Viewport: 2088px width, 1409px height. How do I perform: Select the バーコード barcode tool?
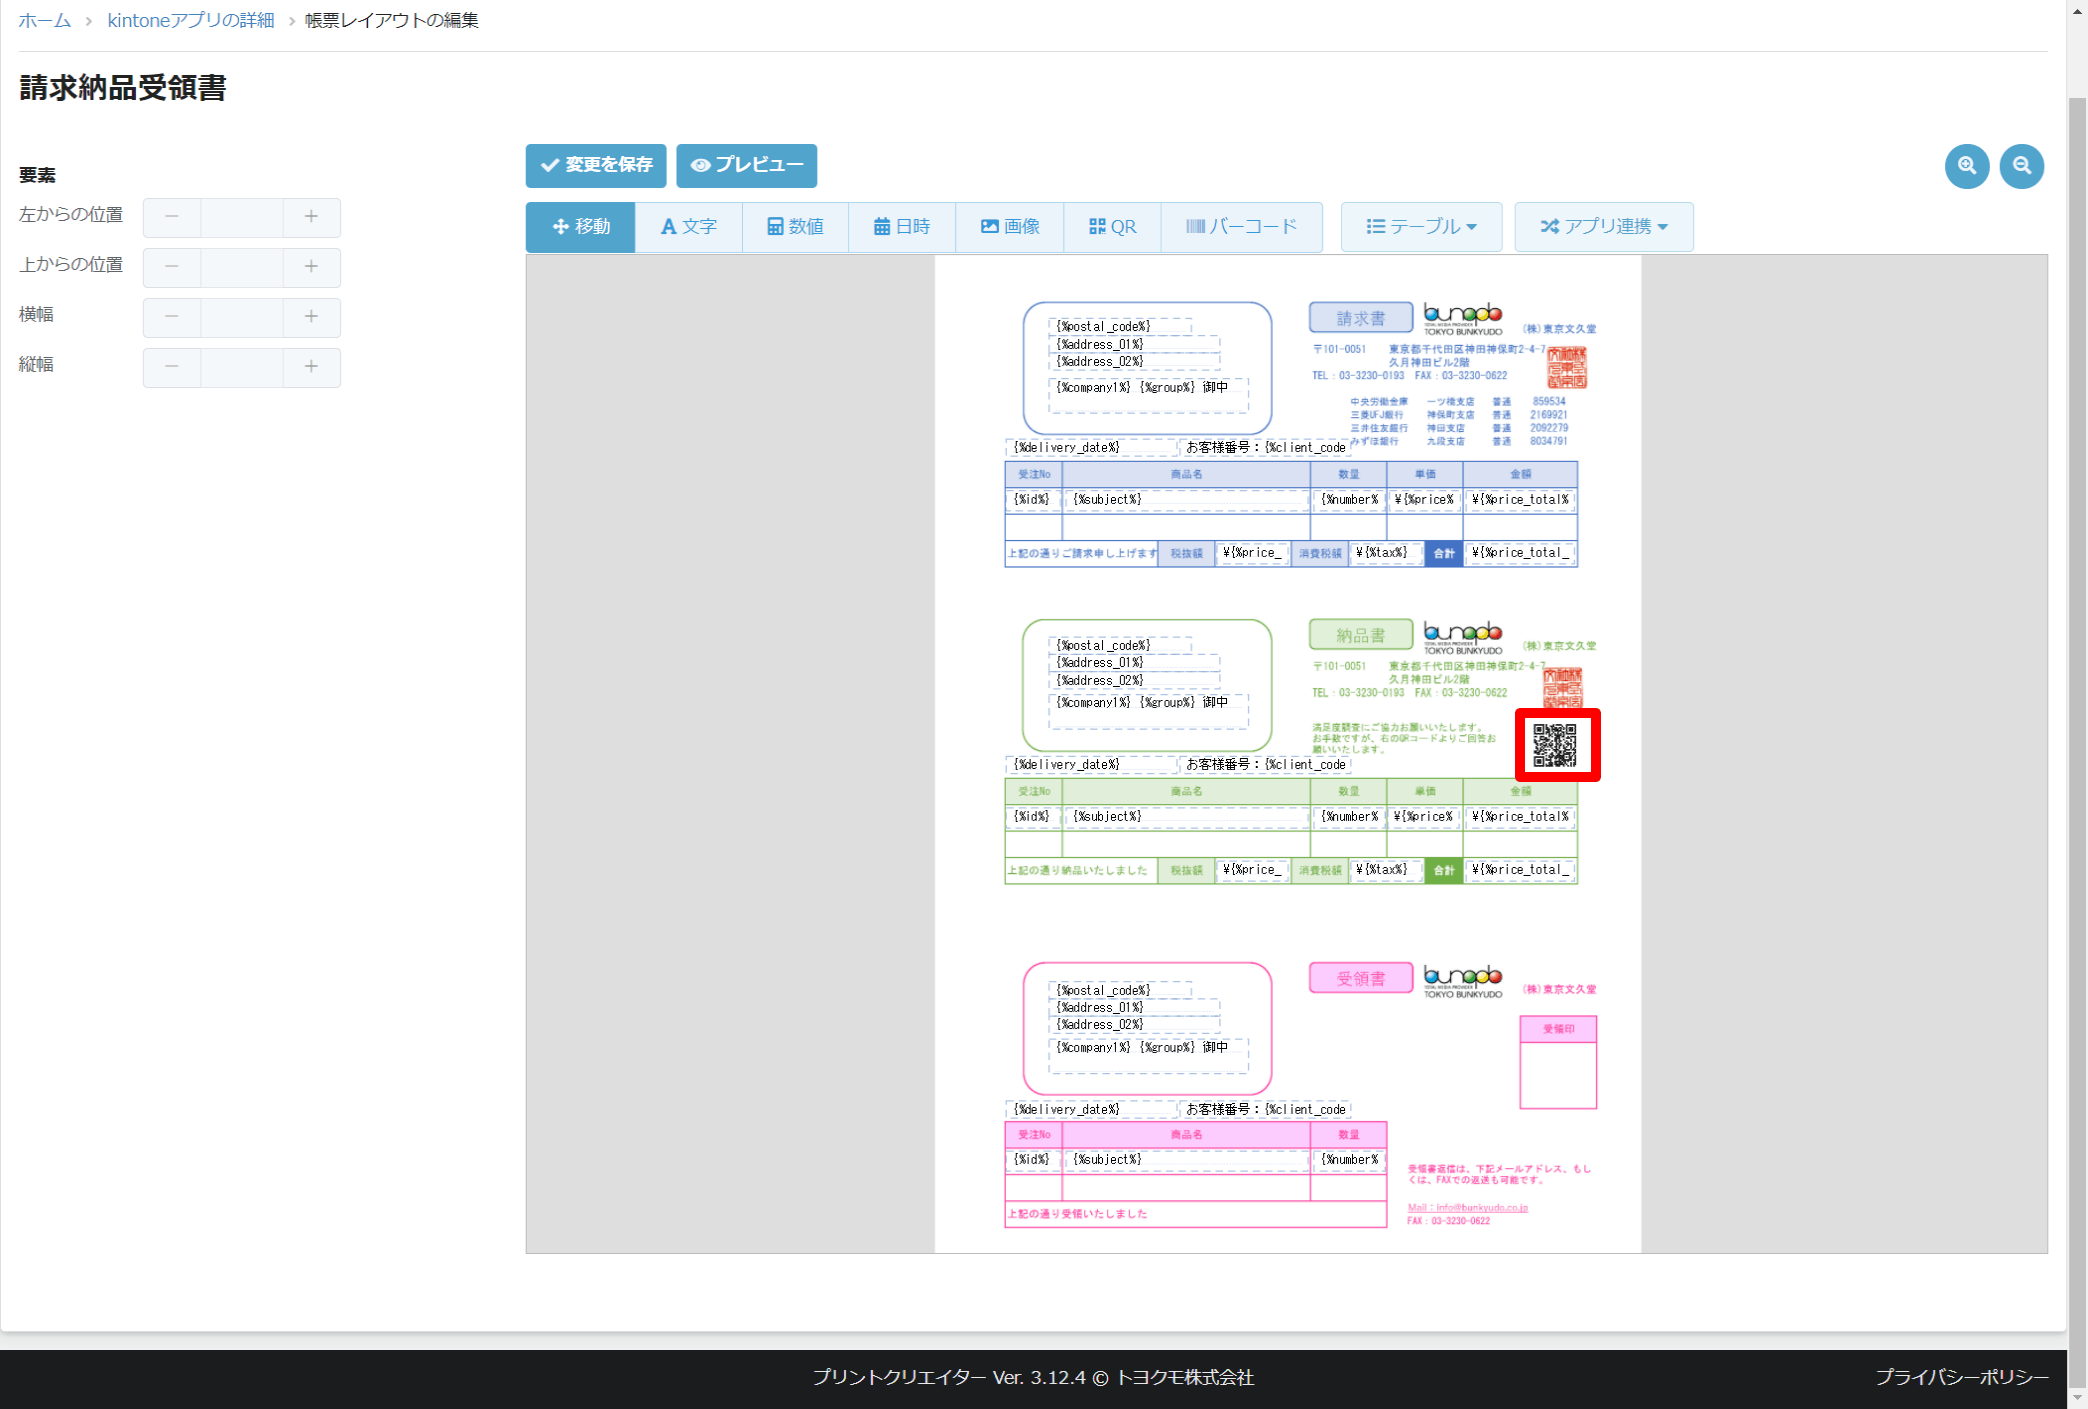click(1241, 227)
